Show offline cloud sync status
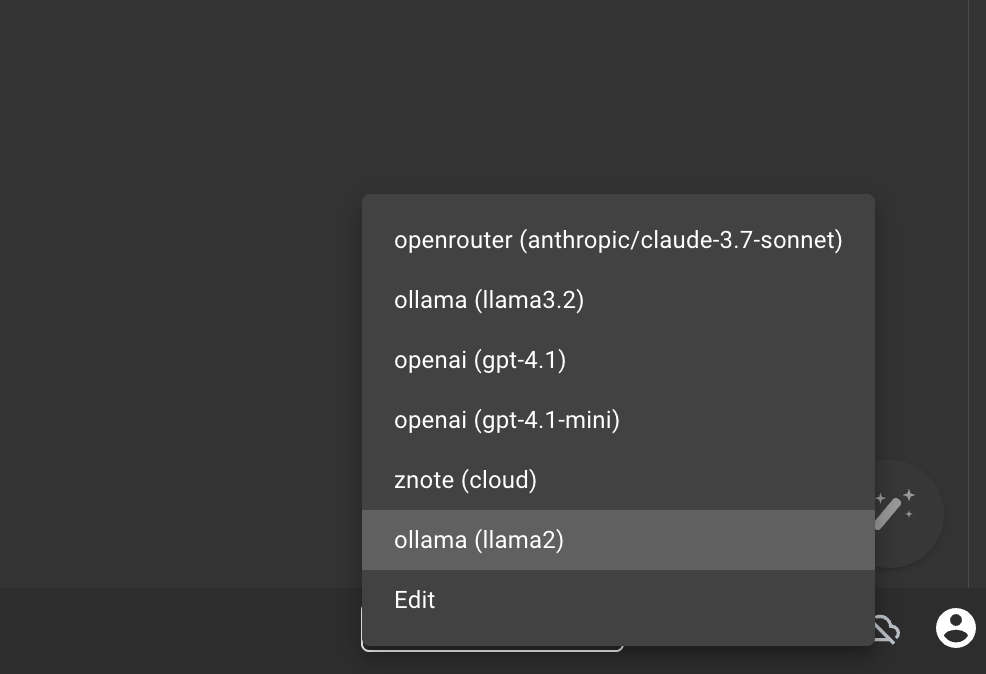Viewport: 986px width, 674px height. coord(885,629)
